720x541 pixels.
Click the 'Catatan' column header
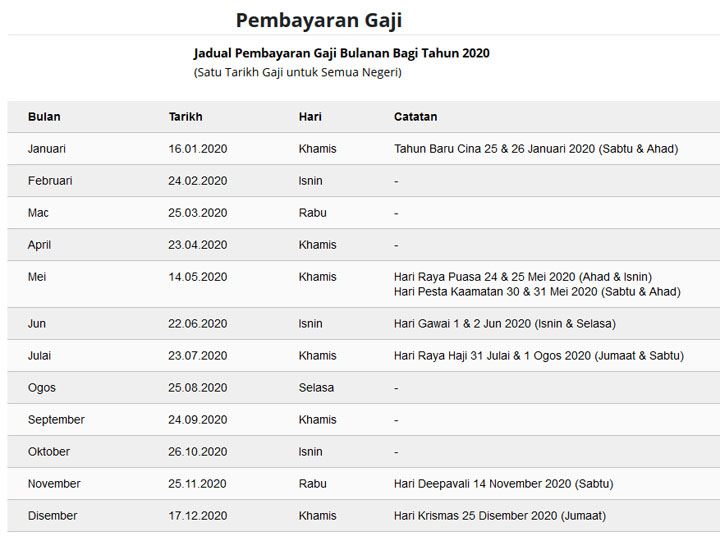[x=416, y=117]
